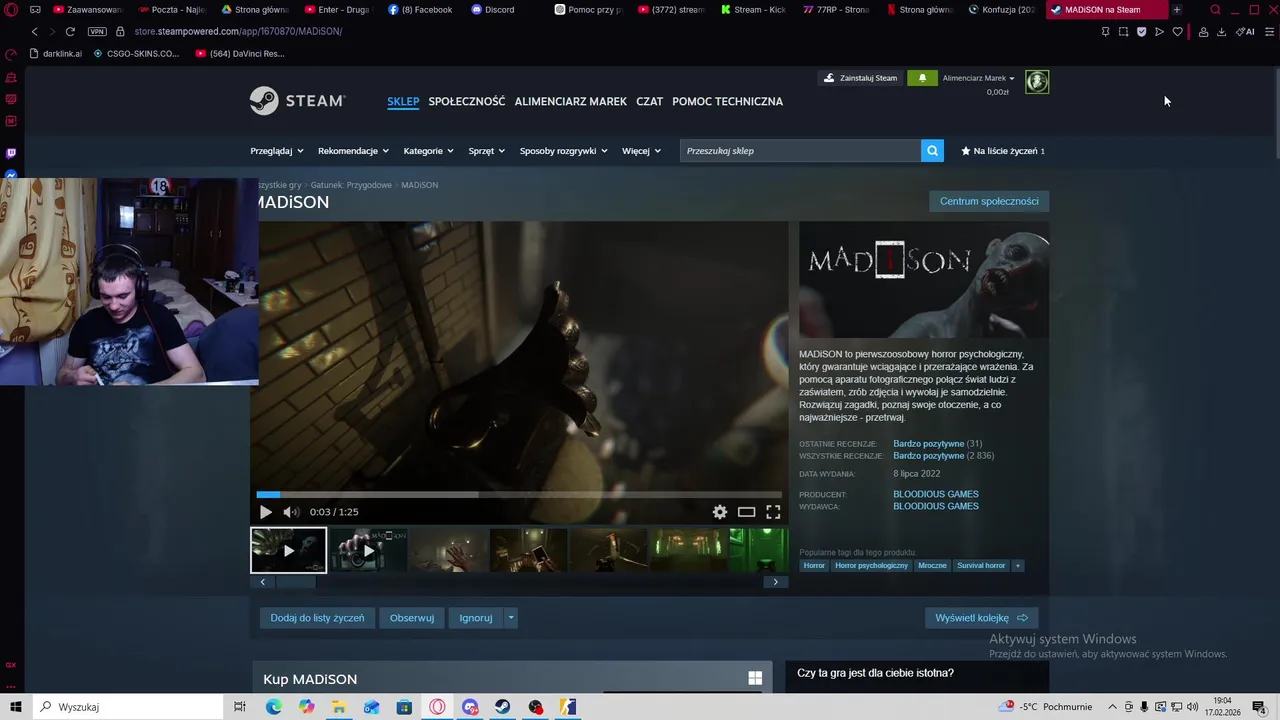Open the CZAT menu item
This screenshot has height=720, width=1280.
pyautogui.click(x=650, y=101)
